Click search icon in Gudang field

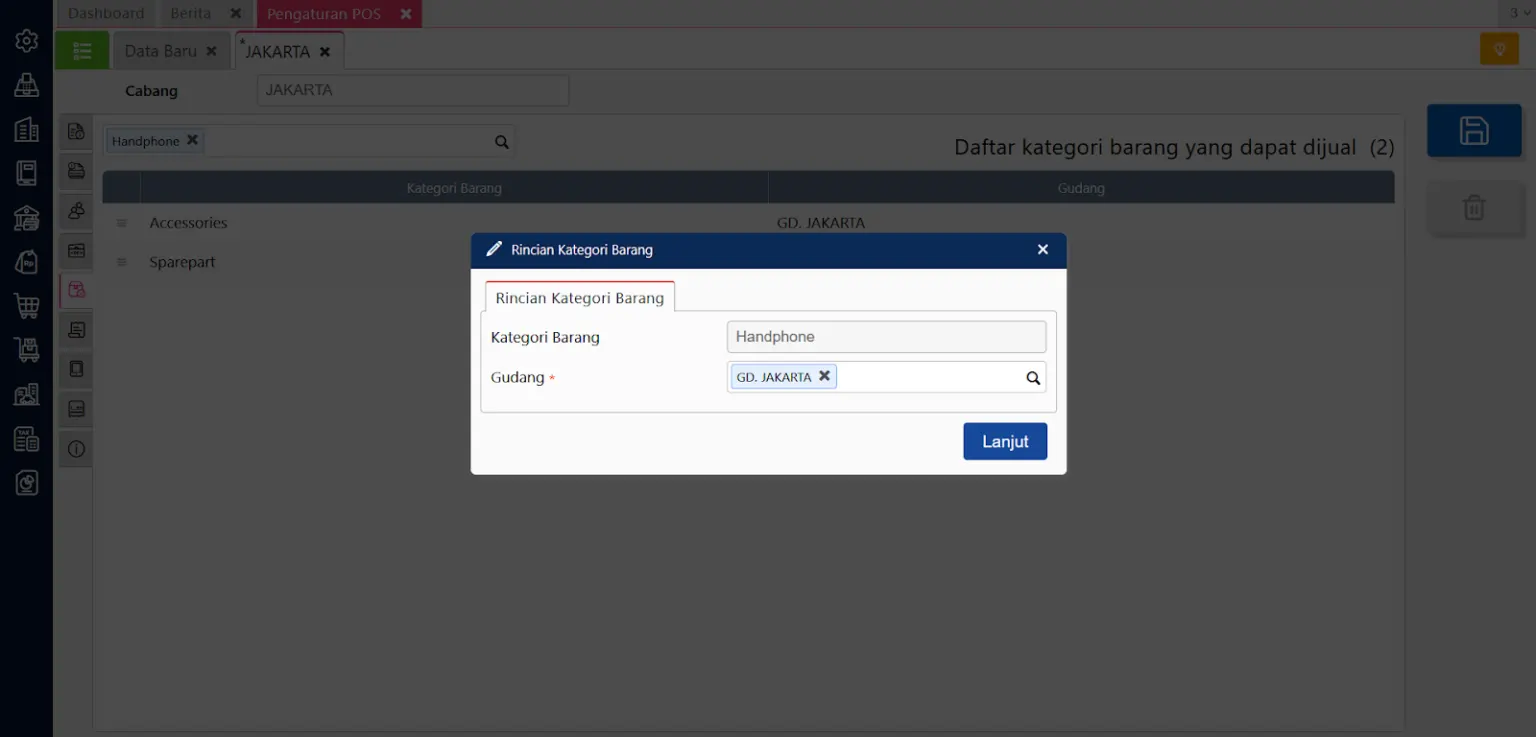[1033, 378]
